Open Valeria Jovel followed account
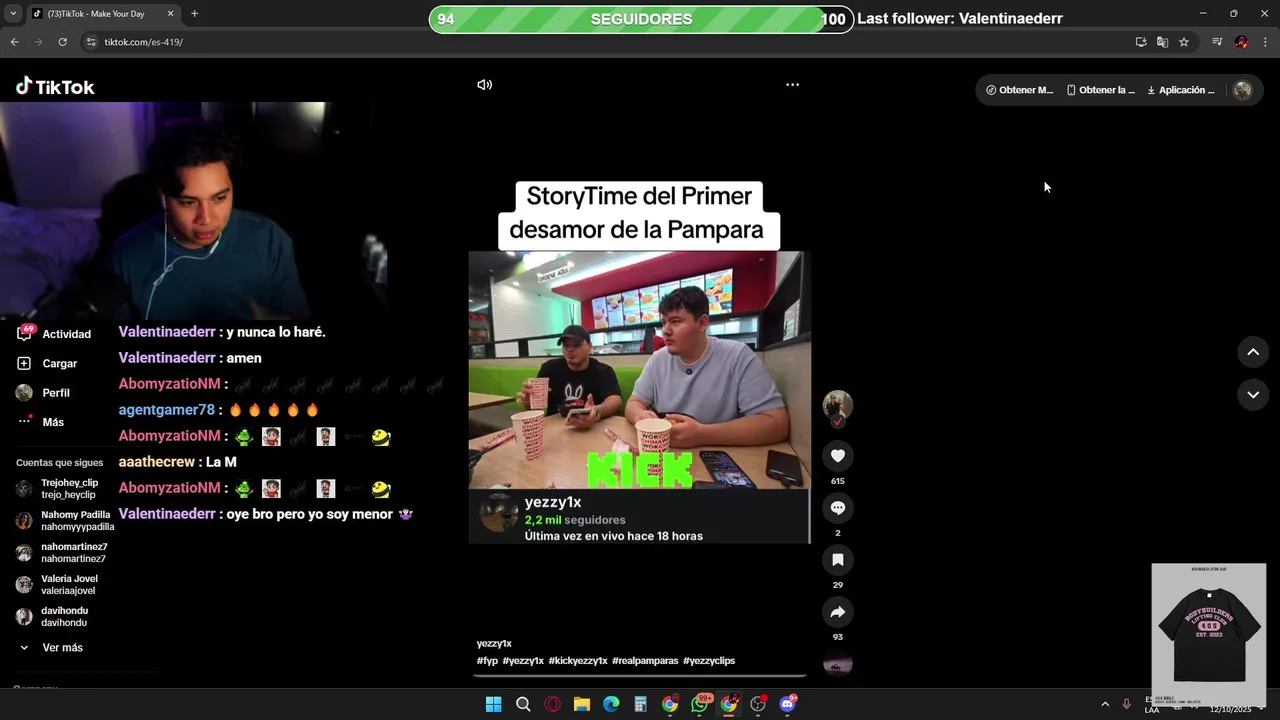The height and width of the screenshot is (720, 1280). click(x=57, y=585)
